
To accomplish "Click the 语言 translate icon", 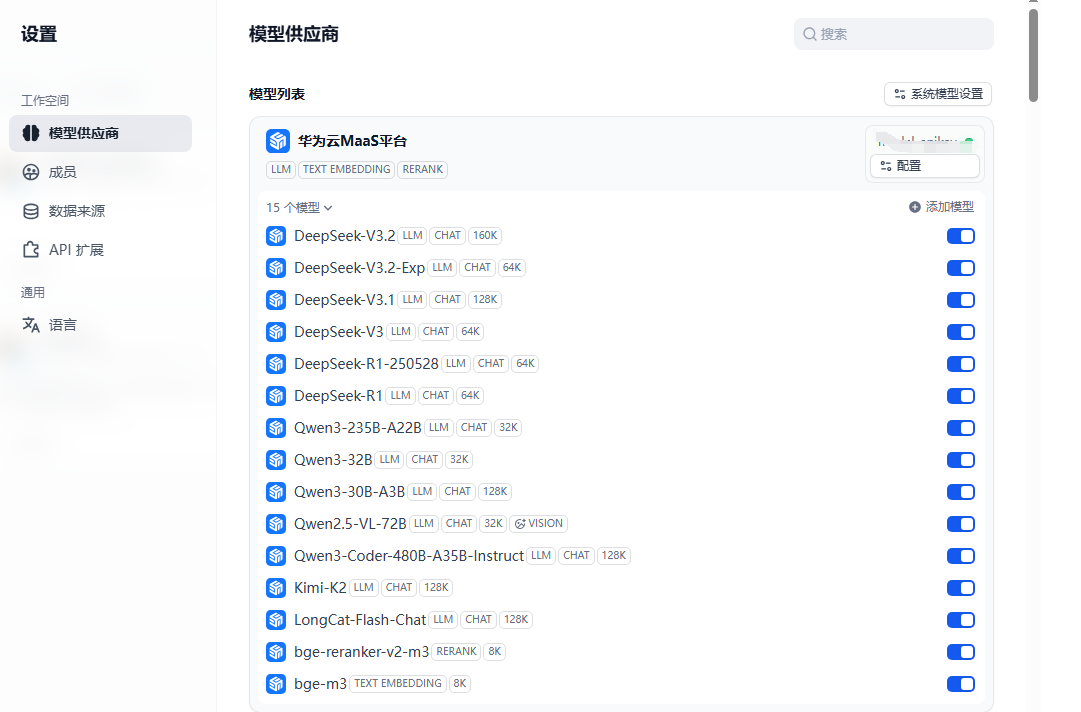I will [x=31, y=325].
